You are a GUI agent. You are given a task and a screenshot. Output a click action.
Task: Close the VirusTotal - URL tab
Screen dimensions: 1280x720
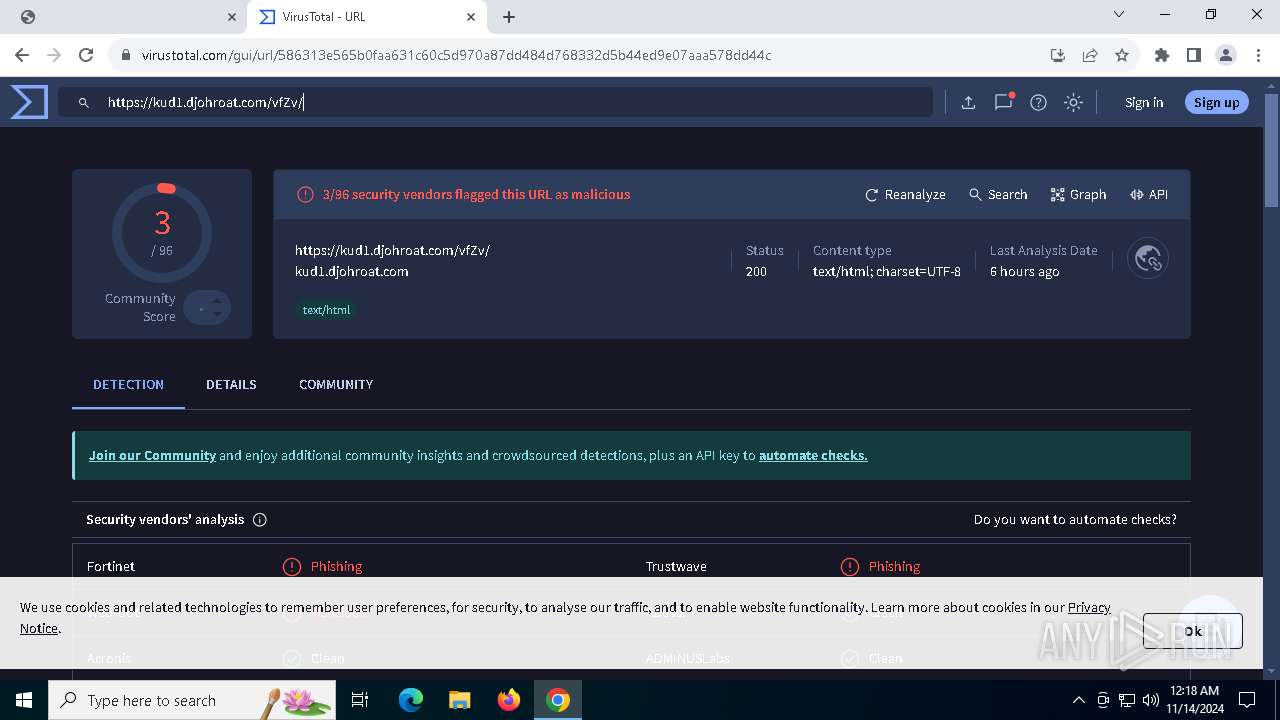(472, 17)
